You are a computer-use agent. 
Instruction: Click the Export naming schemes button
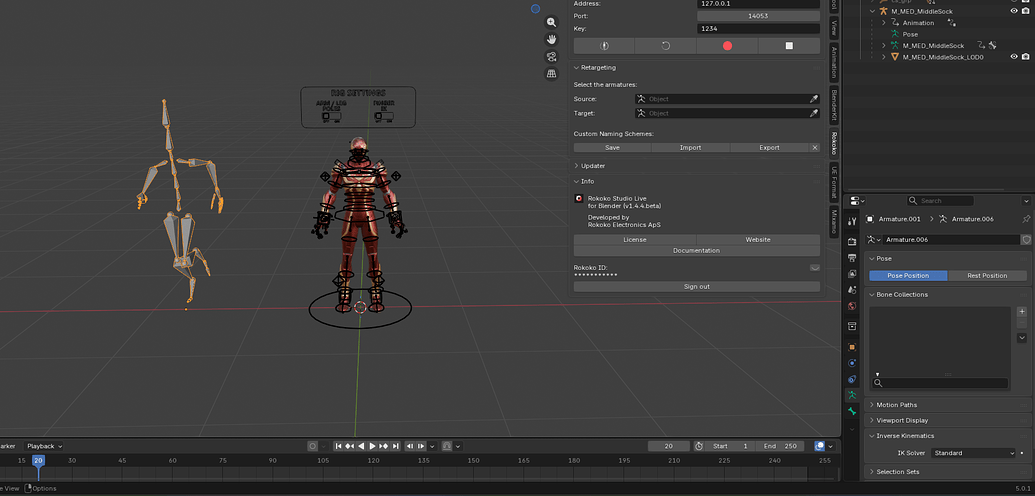click(x=769, y=148)
